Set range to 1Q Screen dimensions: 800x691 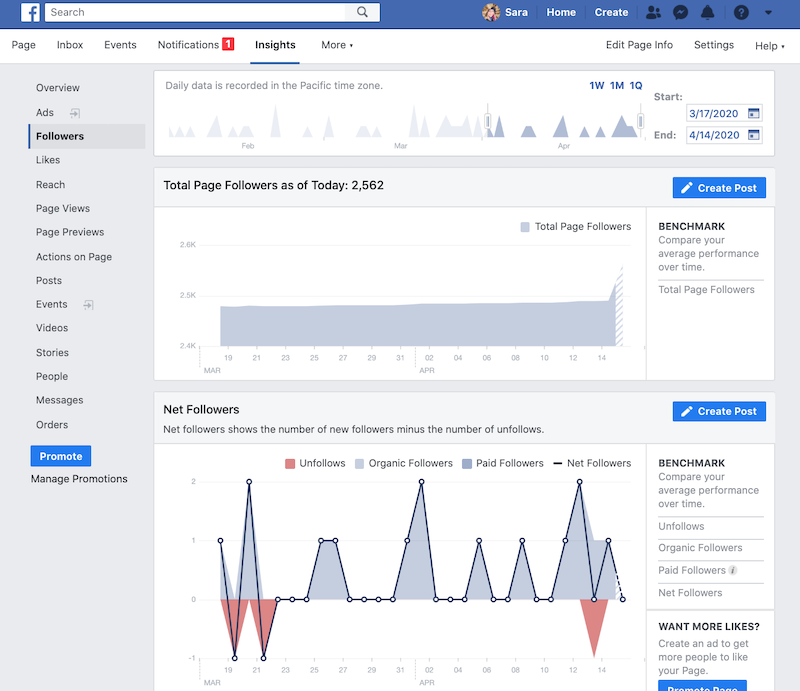(636, 86)
